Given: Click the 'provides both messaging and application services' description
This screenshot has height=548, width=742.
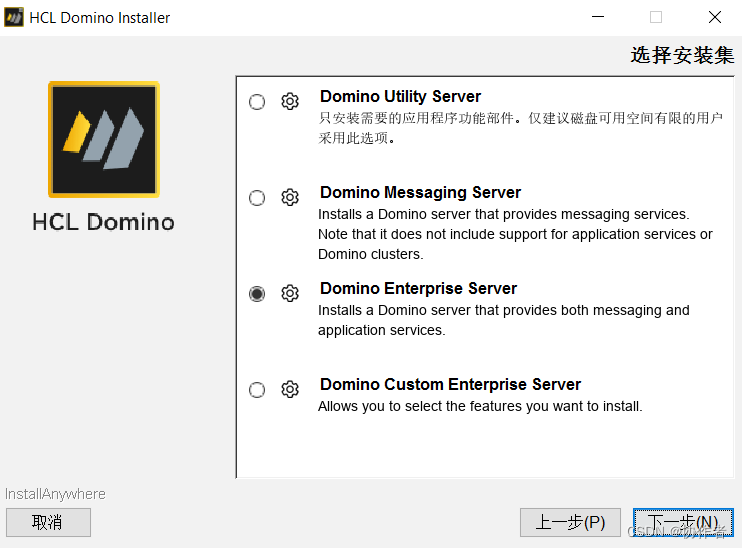Looking at the screenshot, I should (x=504, y=320).
